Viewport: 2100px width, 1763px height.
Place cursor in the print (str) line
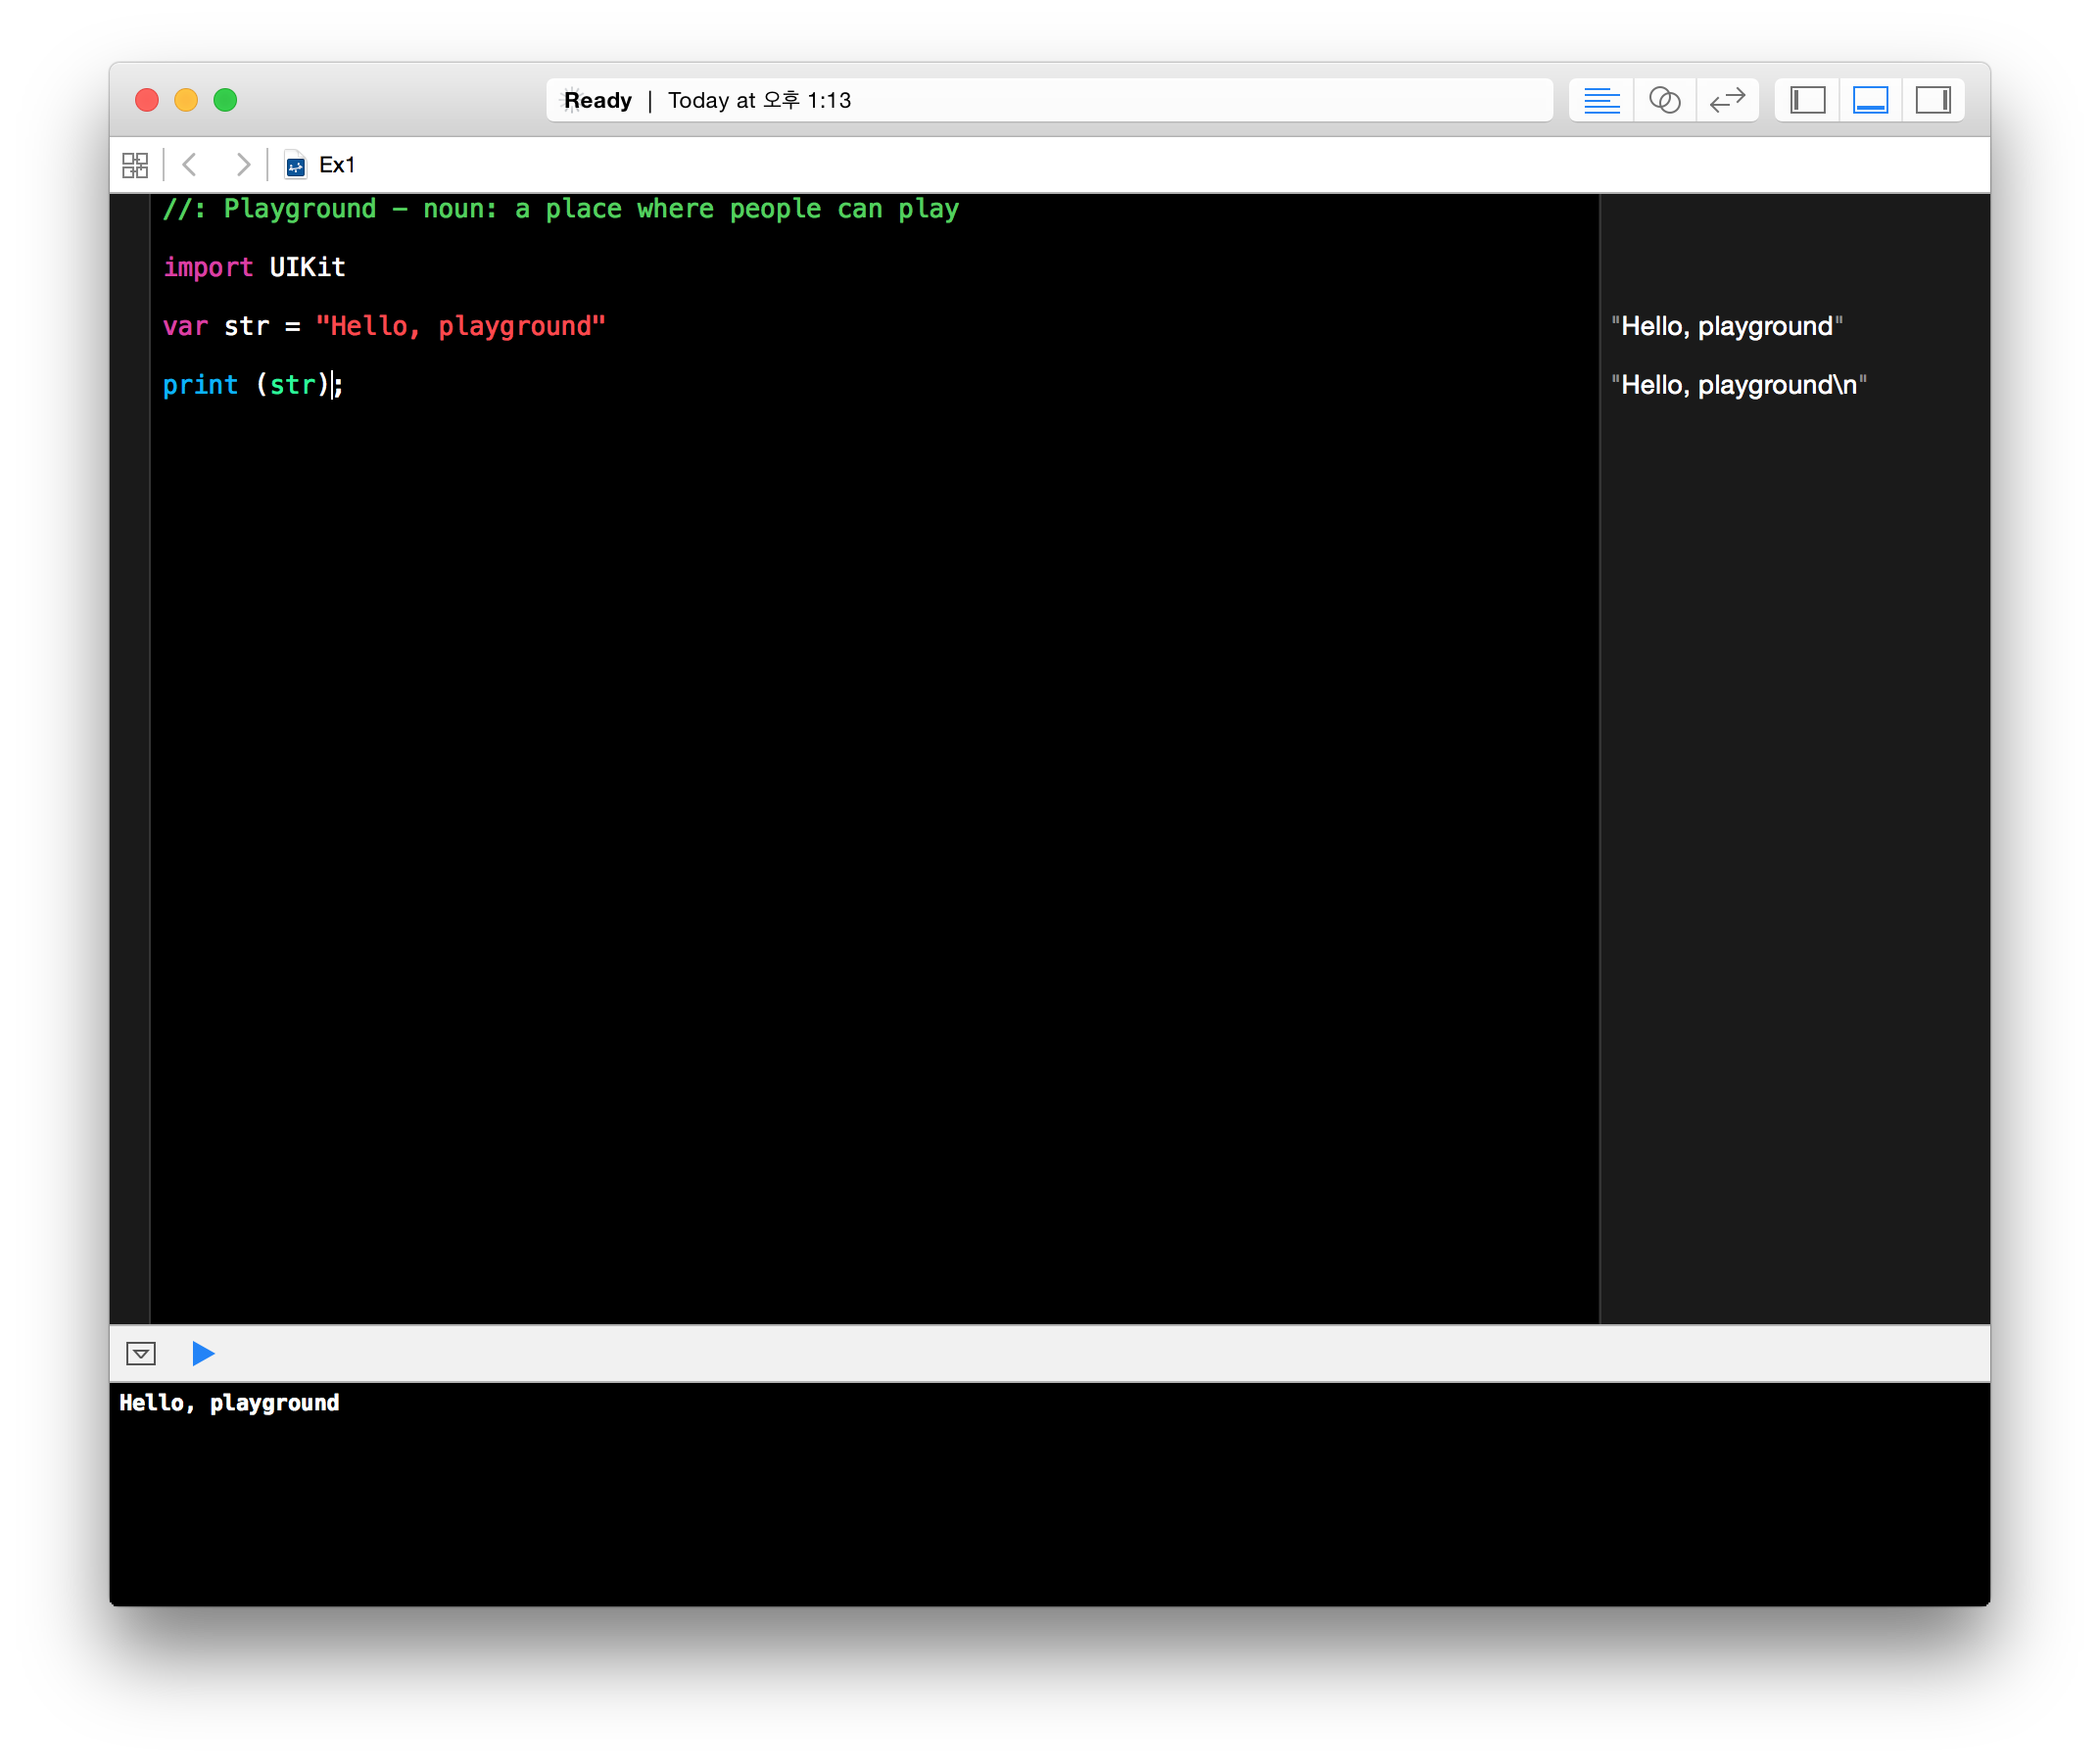point(250,385)
